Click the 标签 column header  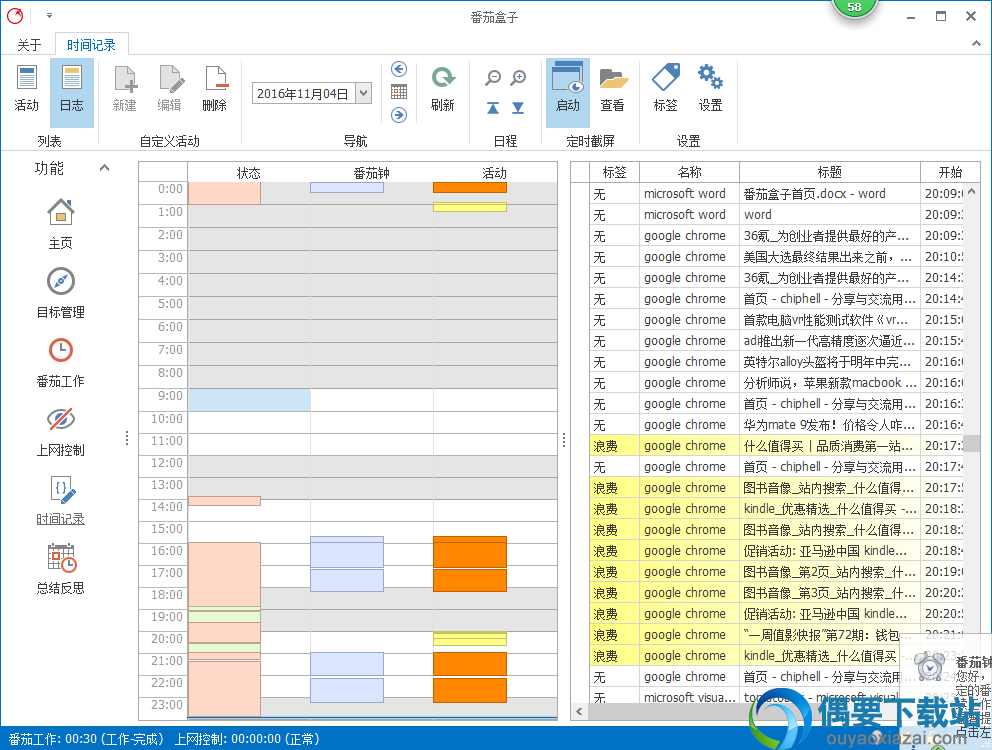[x=614, y=172]
